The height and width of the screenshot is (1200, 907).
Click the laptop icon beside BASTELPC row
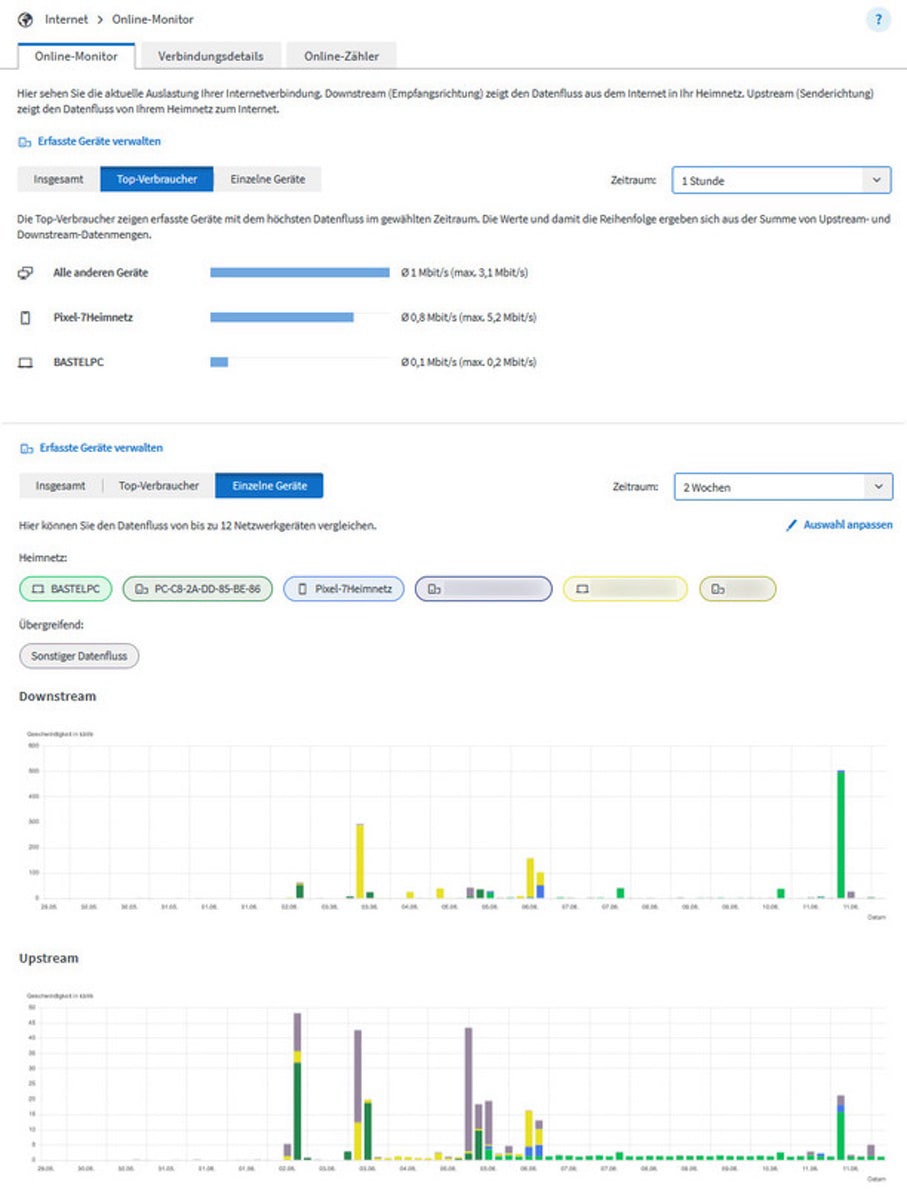[26, 363]
